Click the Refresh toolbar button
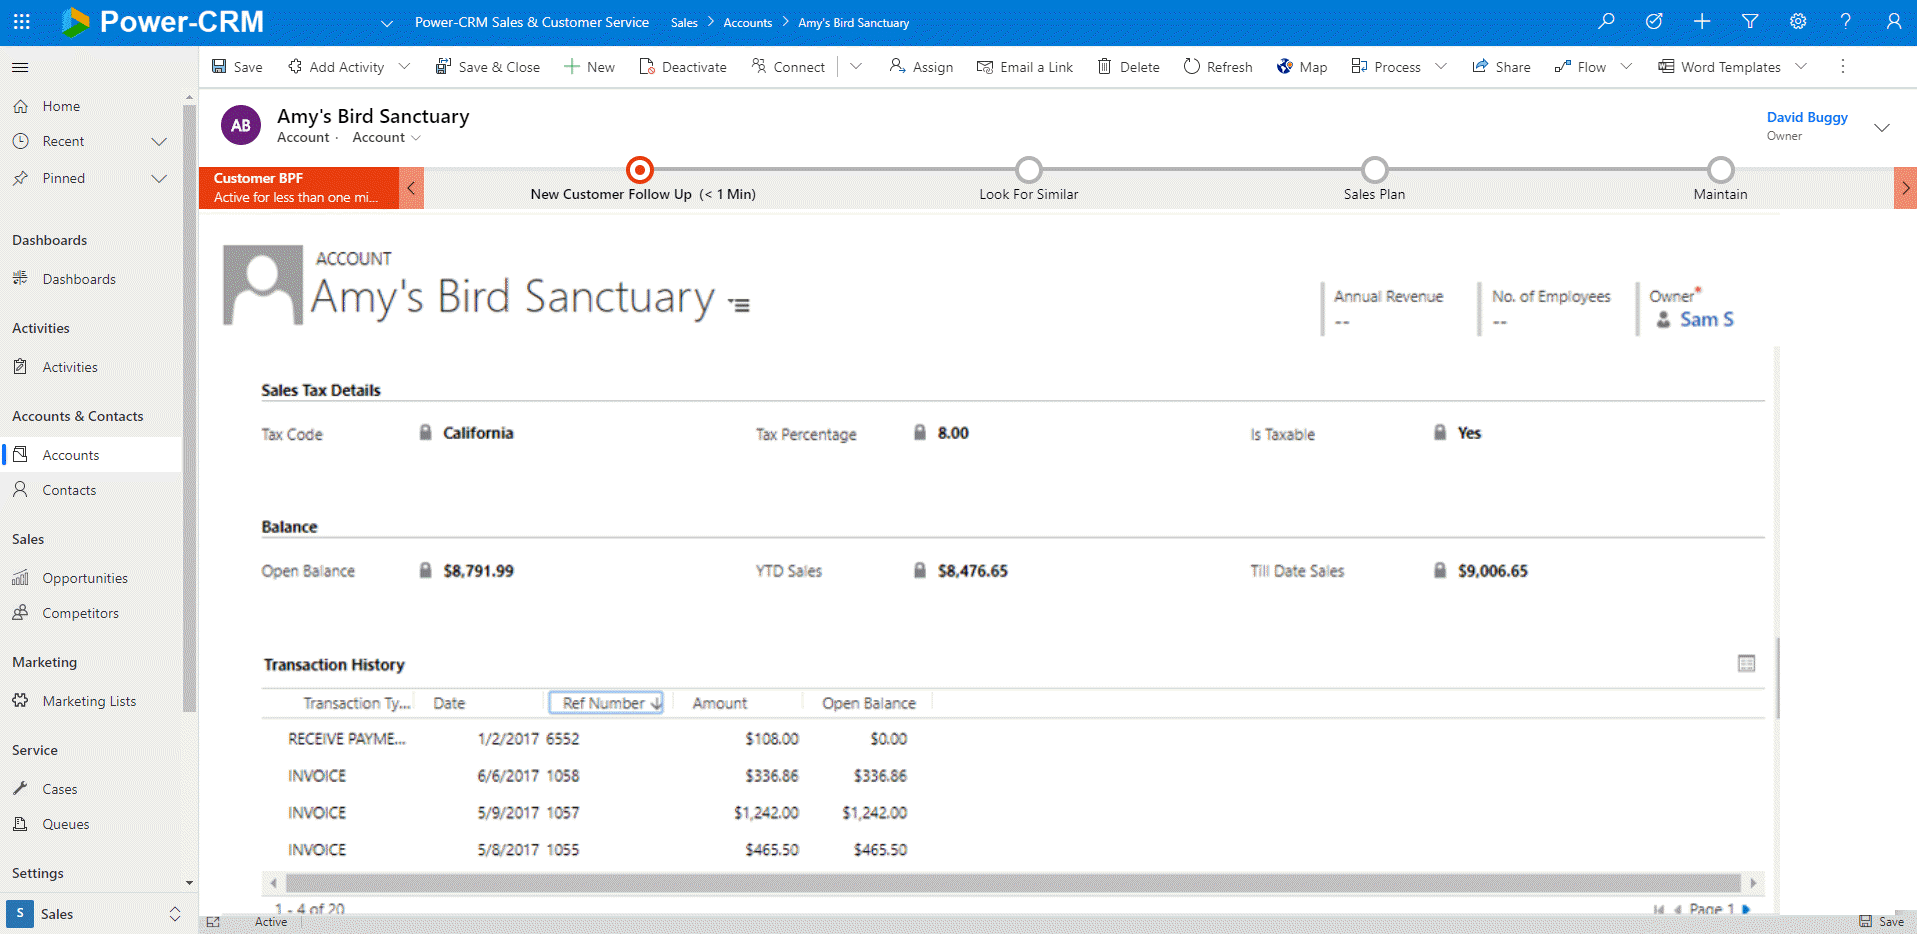 1218,67
